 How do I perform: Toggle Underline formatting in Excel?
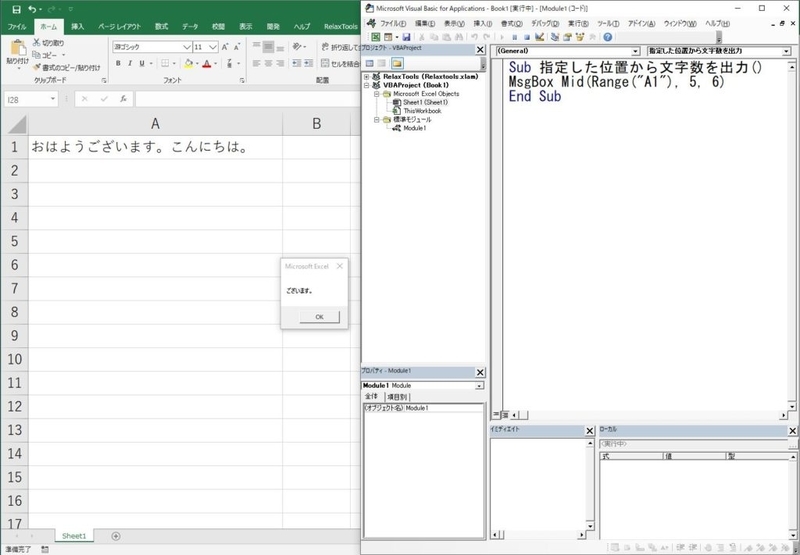(x=142, y=63)
